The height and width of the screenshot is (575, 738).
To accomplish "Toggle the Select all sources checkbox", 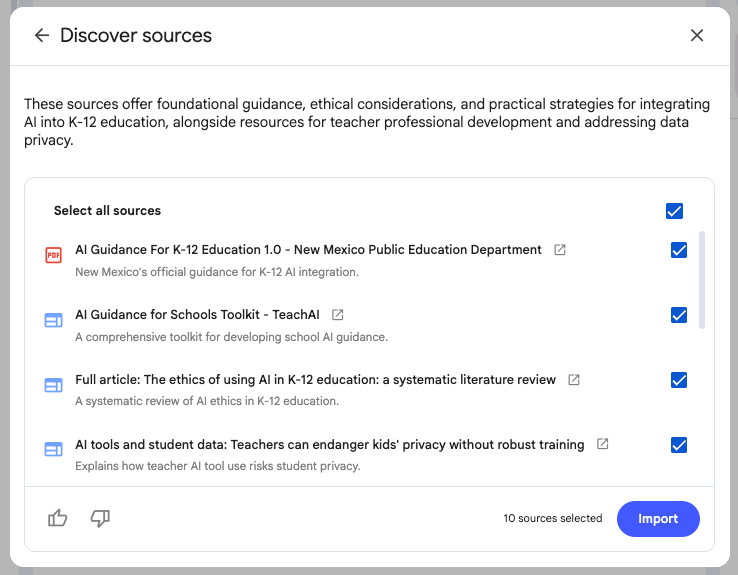I will [674, 211].
